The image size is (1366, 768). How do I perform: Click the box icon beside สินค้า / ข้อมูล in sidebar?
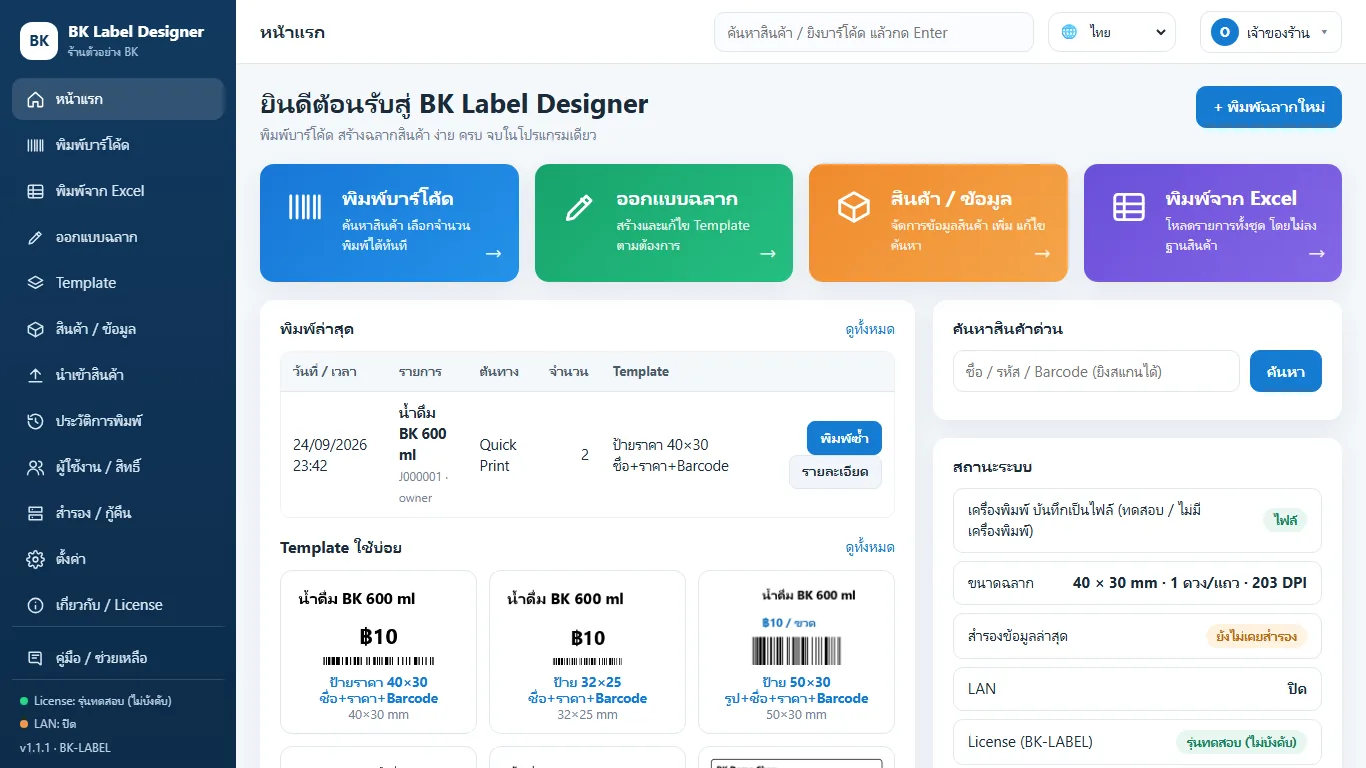(x=36, y=329)
